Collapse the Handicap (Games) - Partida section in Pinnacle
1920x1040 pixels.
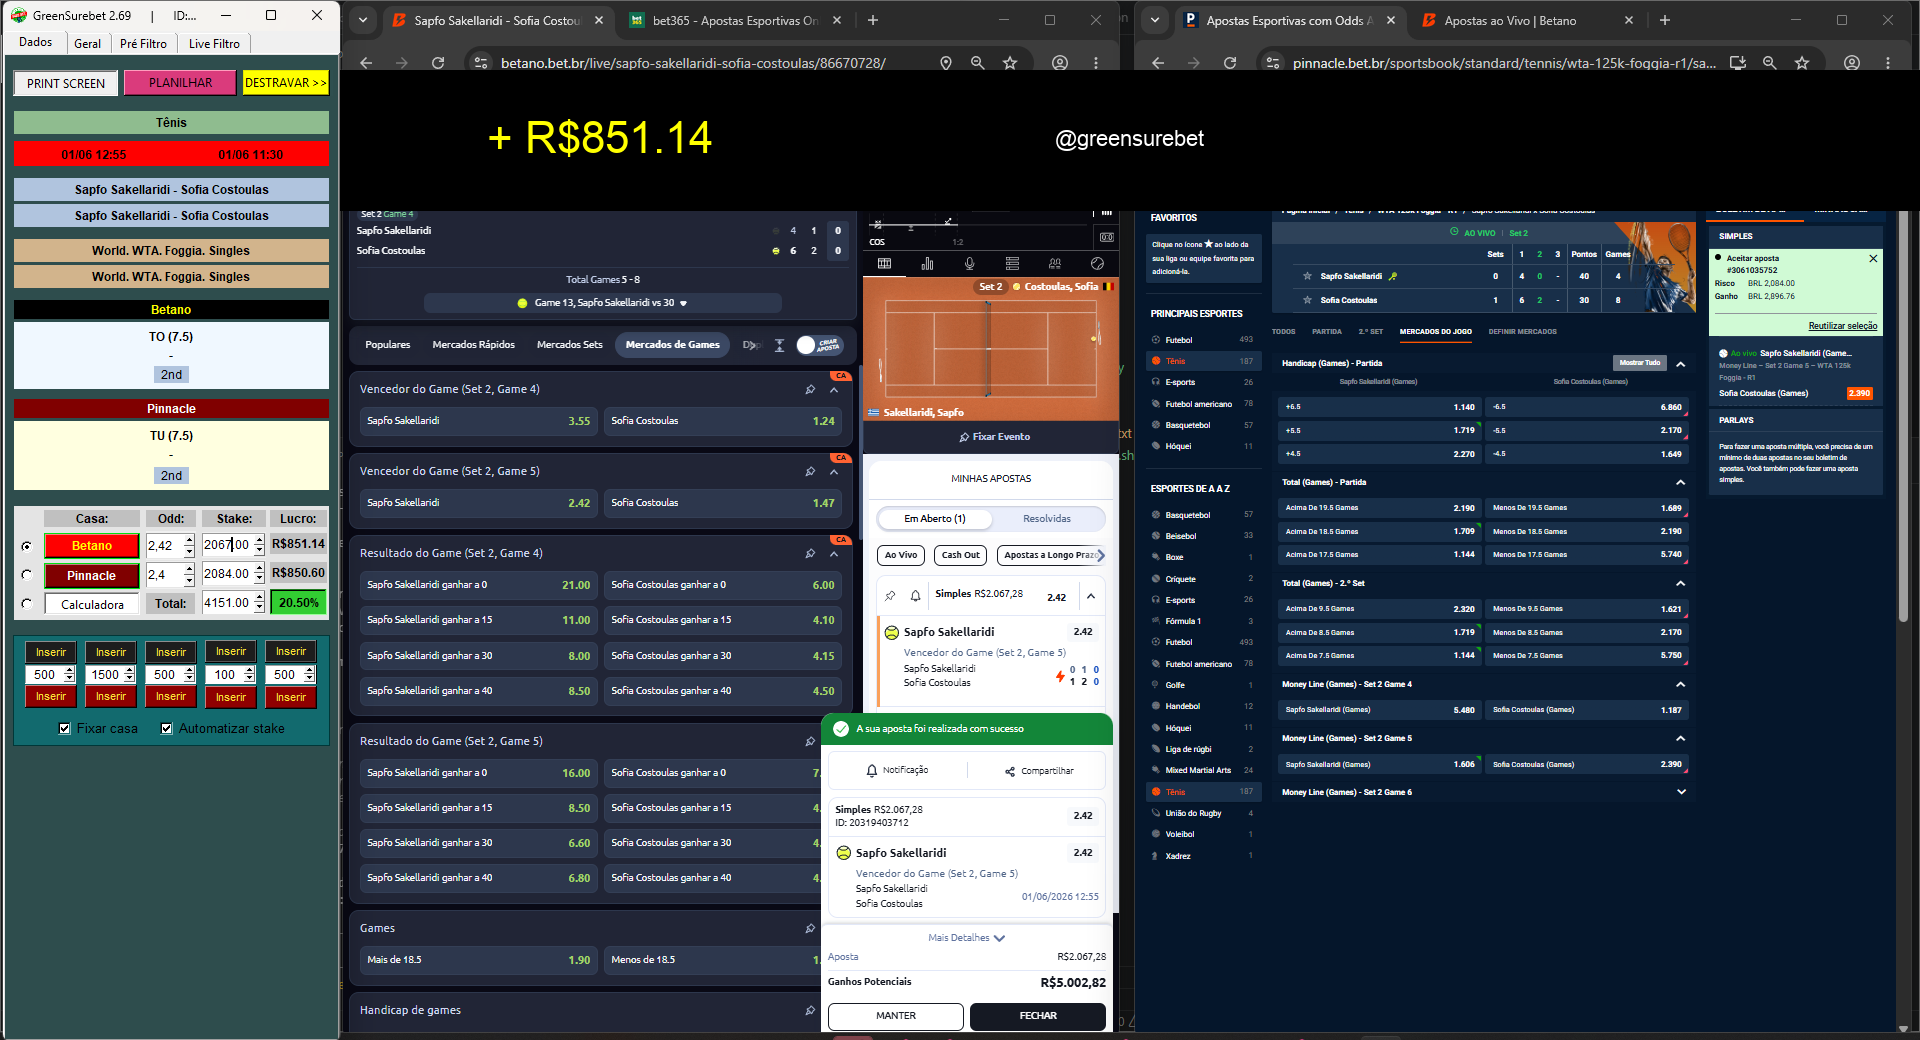[1680, 364]
